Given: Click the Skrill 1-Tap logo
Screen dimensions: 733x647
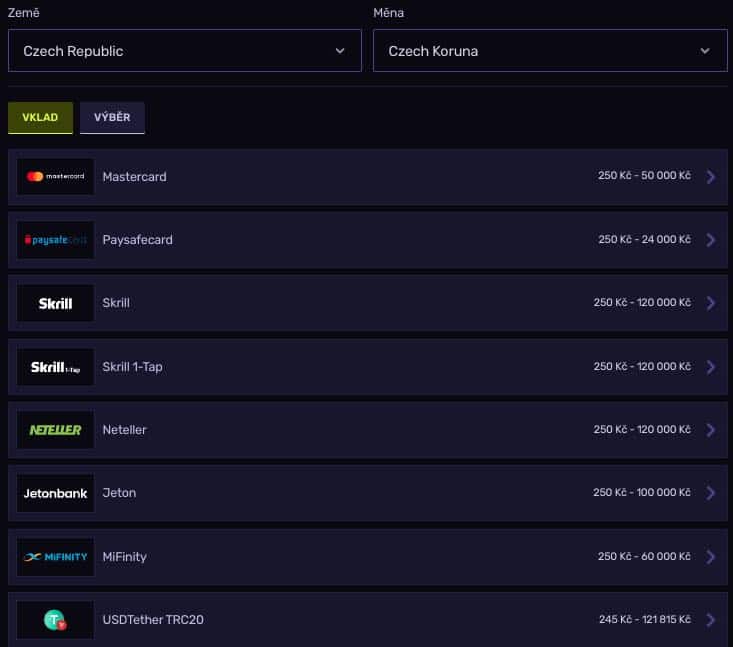Looking at the screenshot, I should (x=56, y=367).
